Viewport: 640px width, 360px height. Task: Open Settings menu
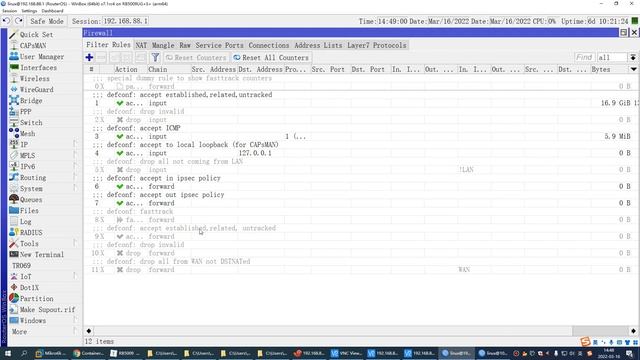coord(29,11)
